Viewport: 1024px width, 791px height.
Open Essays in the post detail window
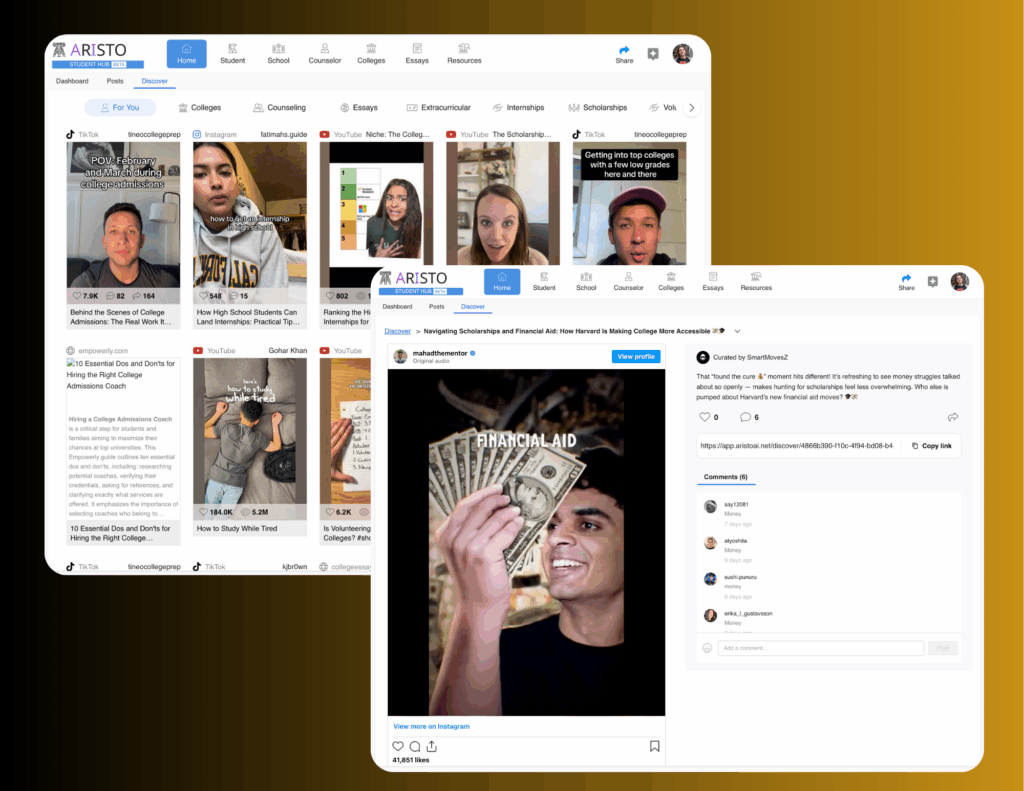pos(712,282)
